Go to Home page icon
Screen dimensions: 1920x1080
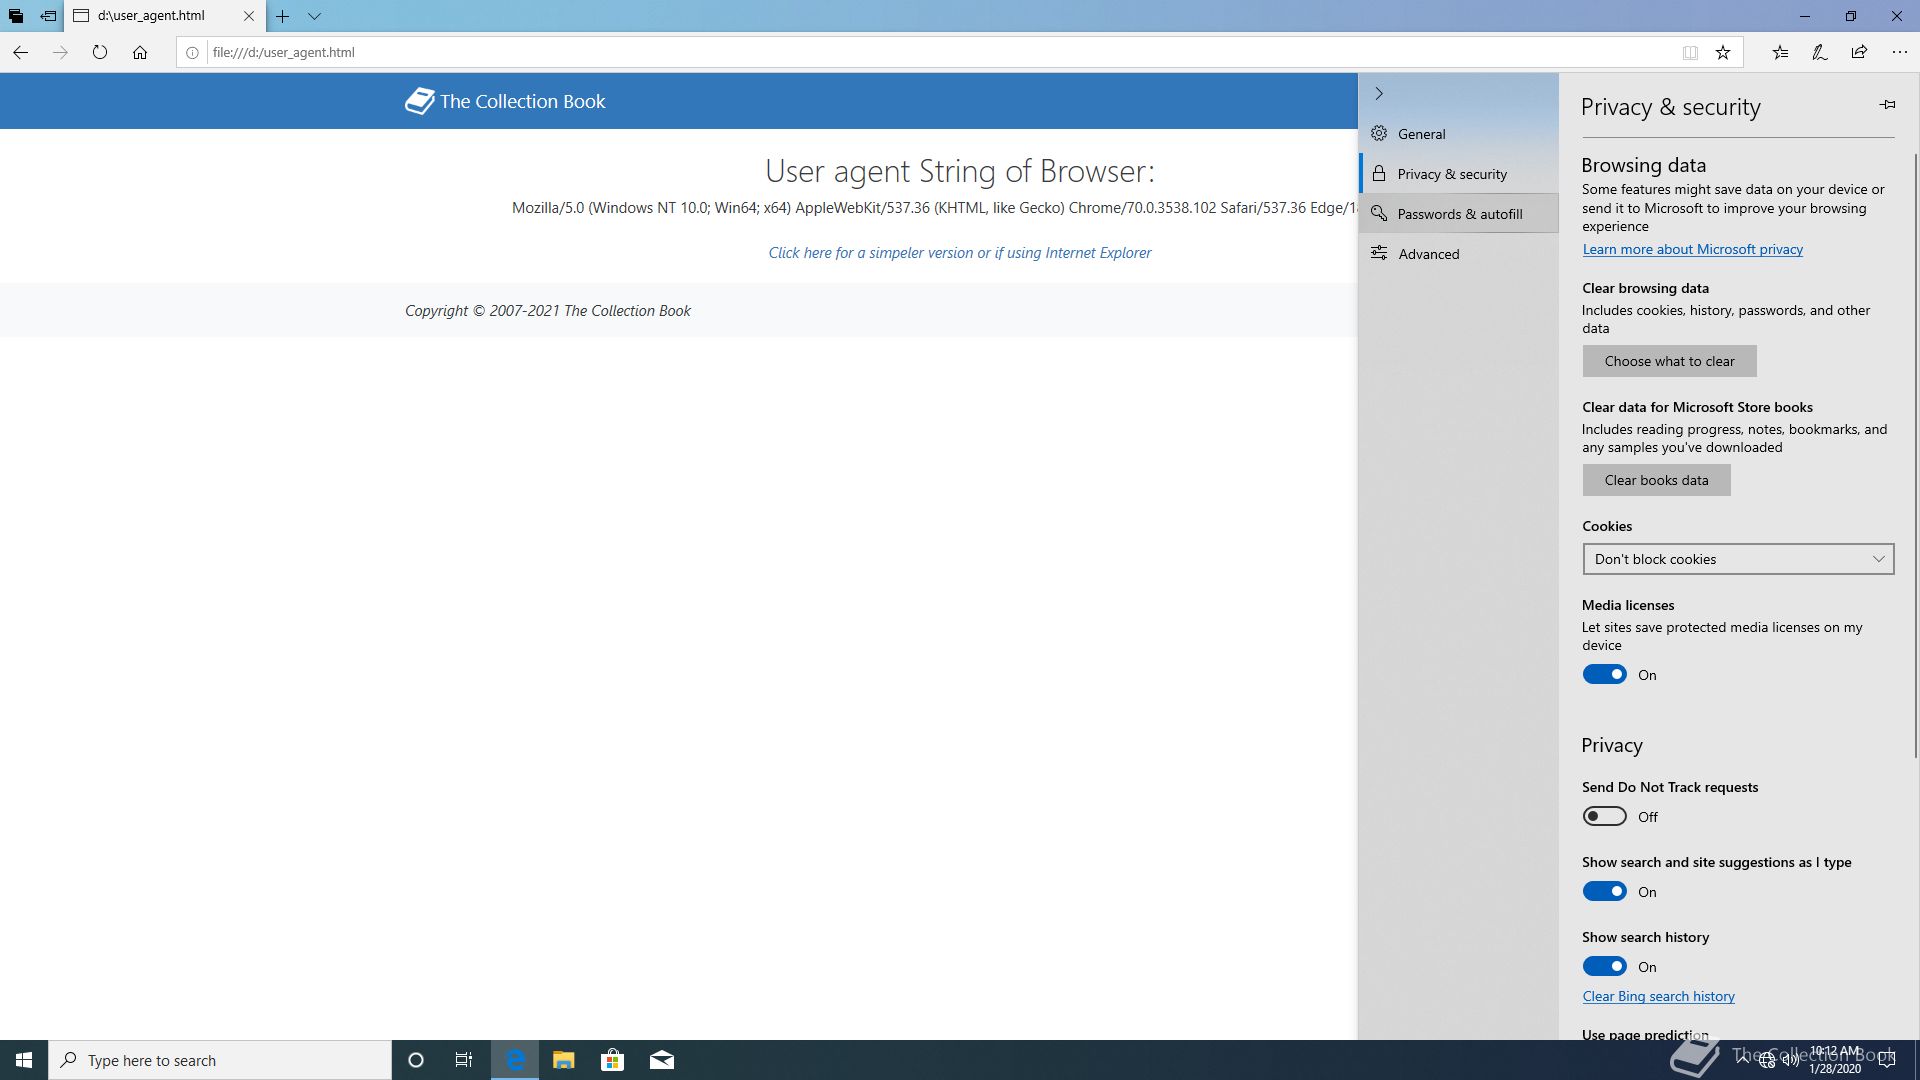tap(140, 52)
